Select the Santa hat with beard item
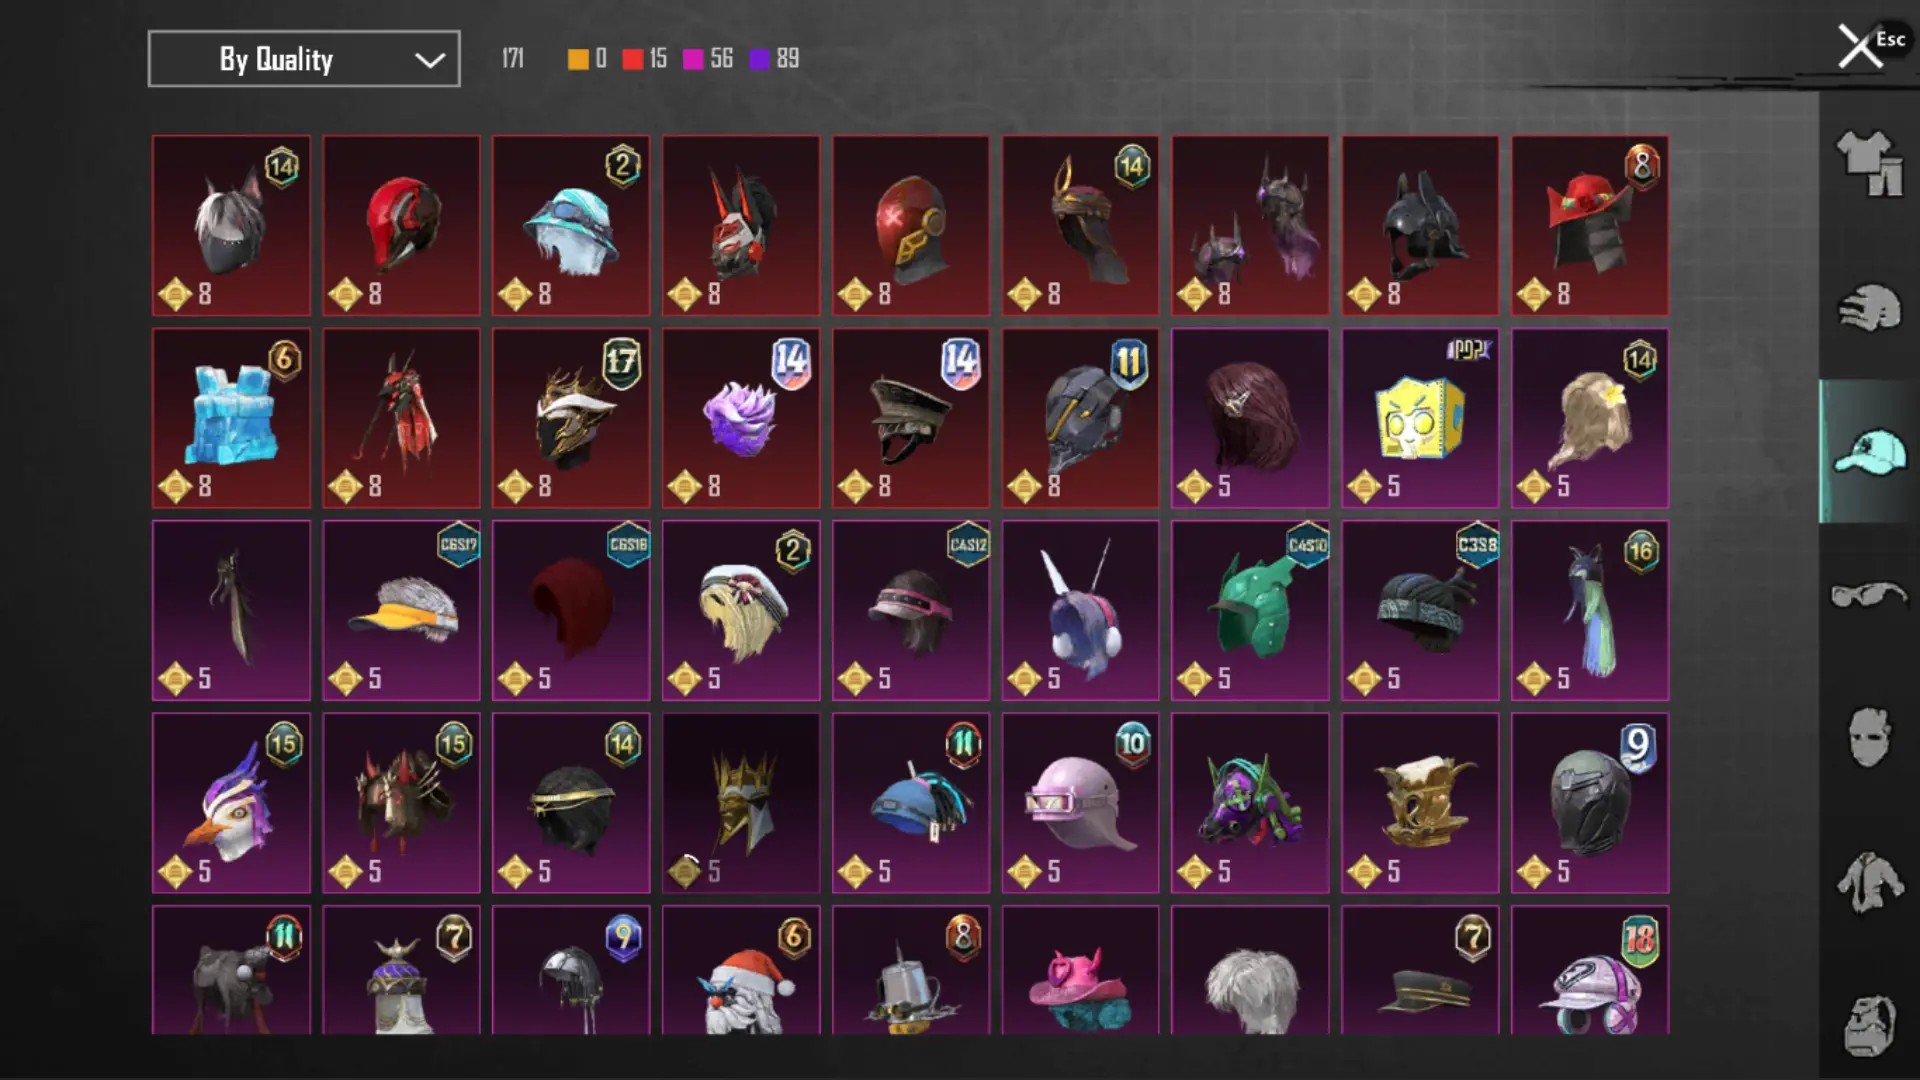Image resolution: width=1920 pixels, height=1080 pixels. [741, 970]
